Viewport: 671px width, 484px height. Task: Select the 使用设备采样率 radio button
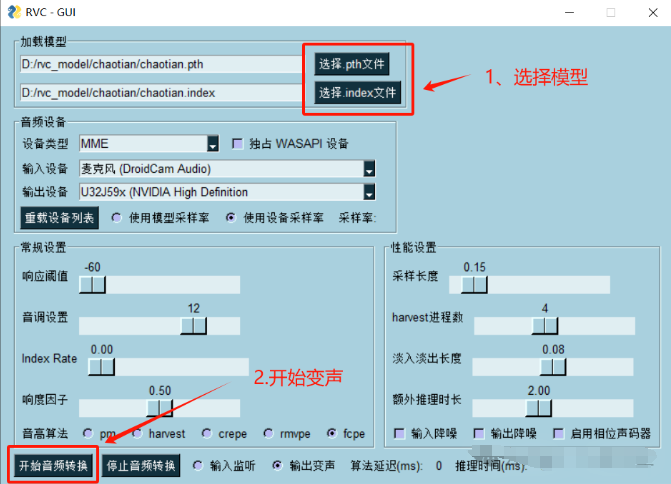[x=231, y=218]
